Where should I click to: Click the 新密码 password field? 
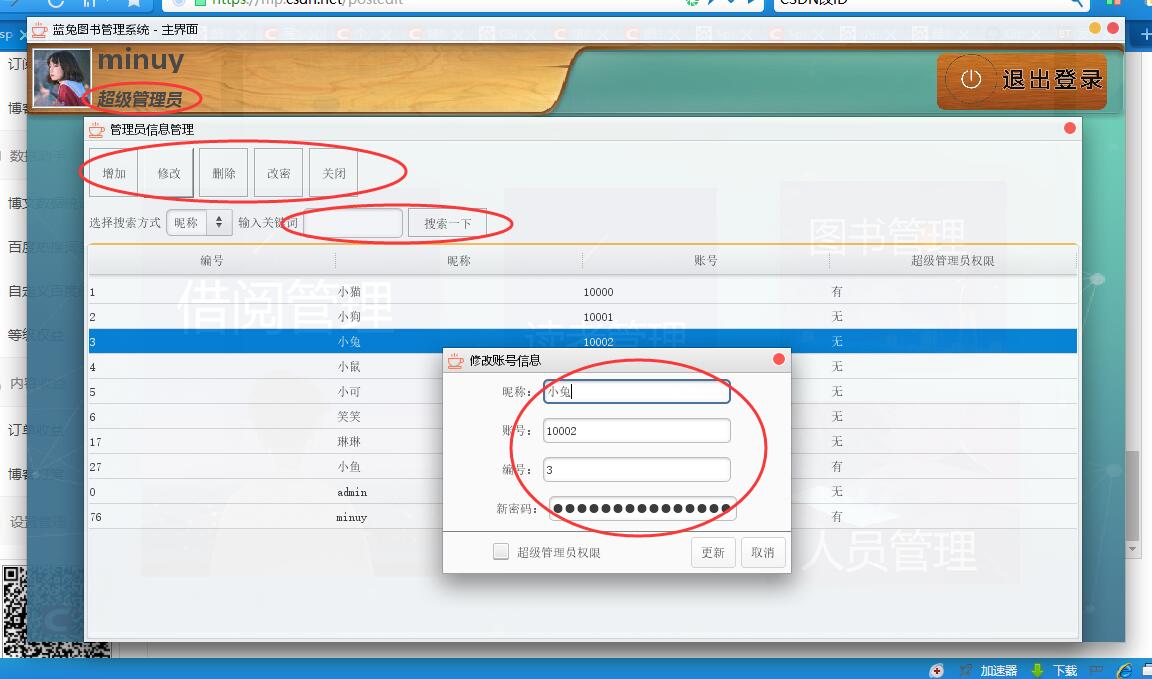pyautogui.click(x=642, y=509)
